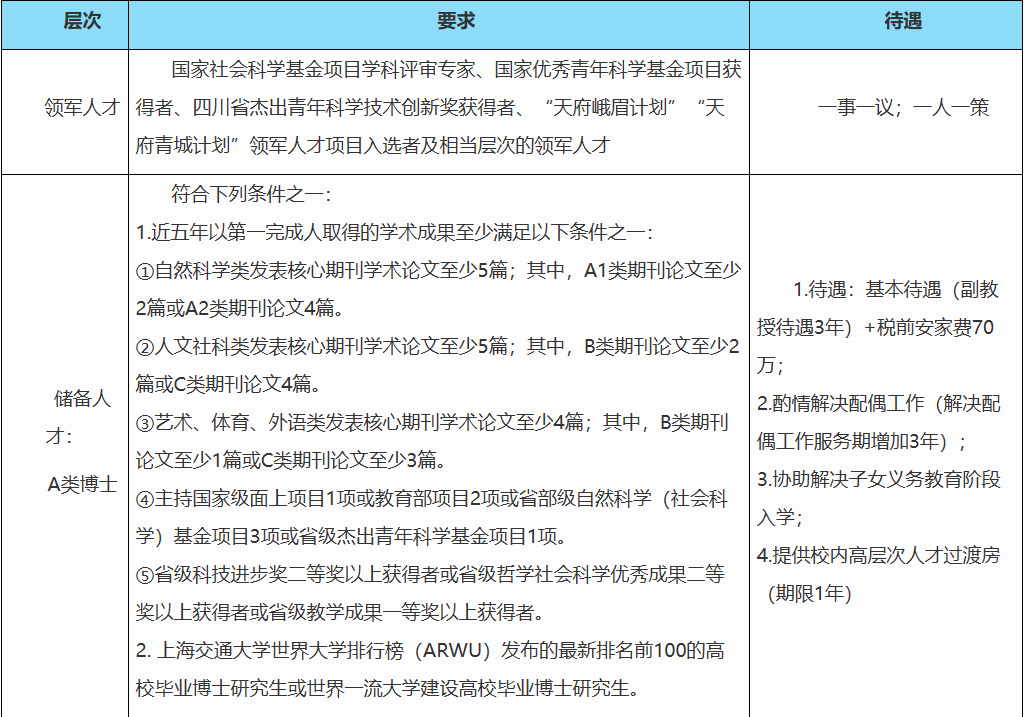Click the '待遇' column header
Screen dimensions: 1024x717
tap(903, 21)
